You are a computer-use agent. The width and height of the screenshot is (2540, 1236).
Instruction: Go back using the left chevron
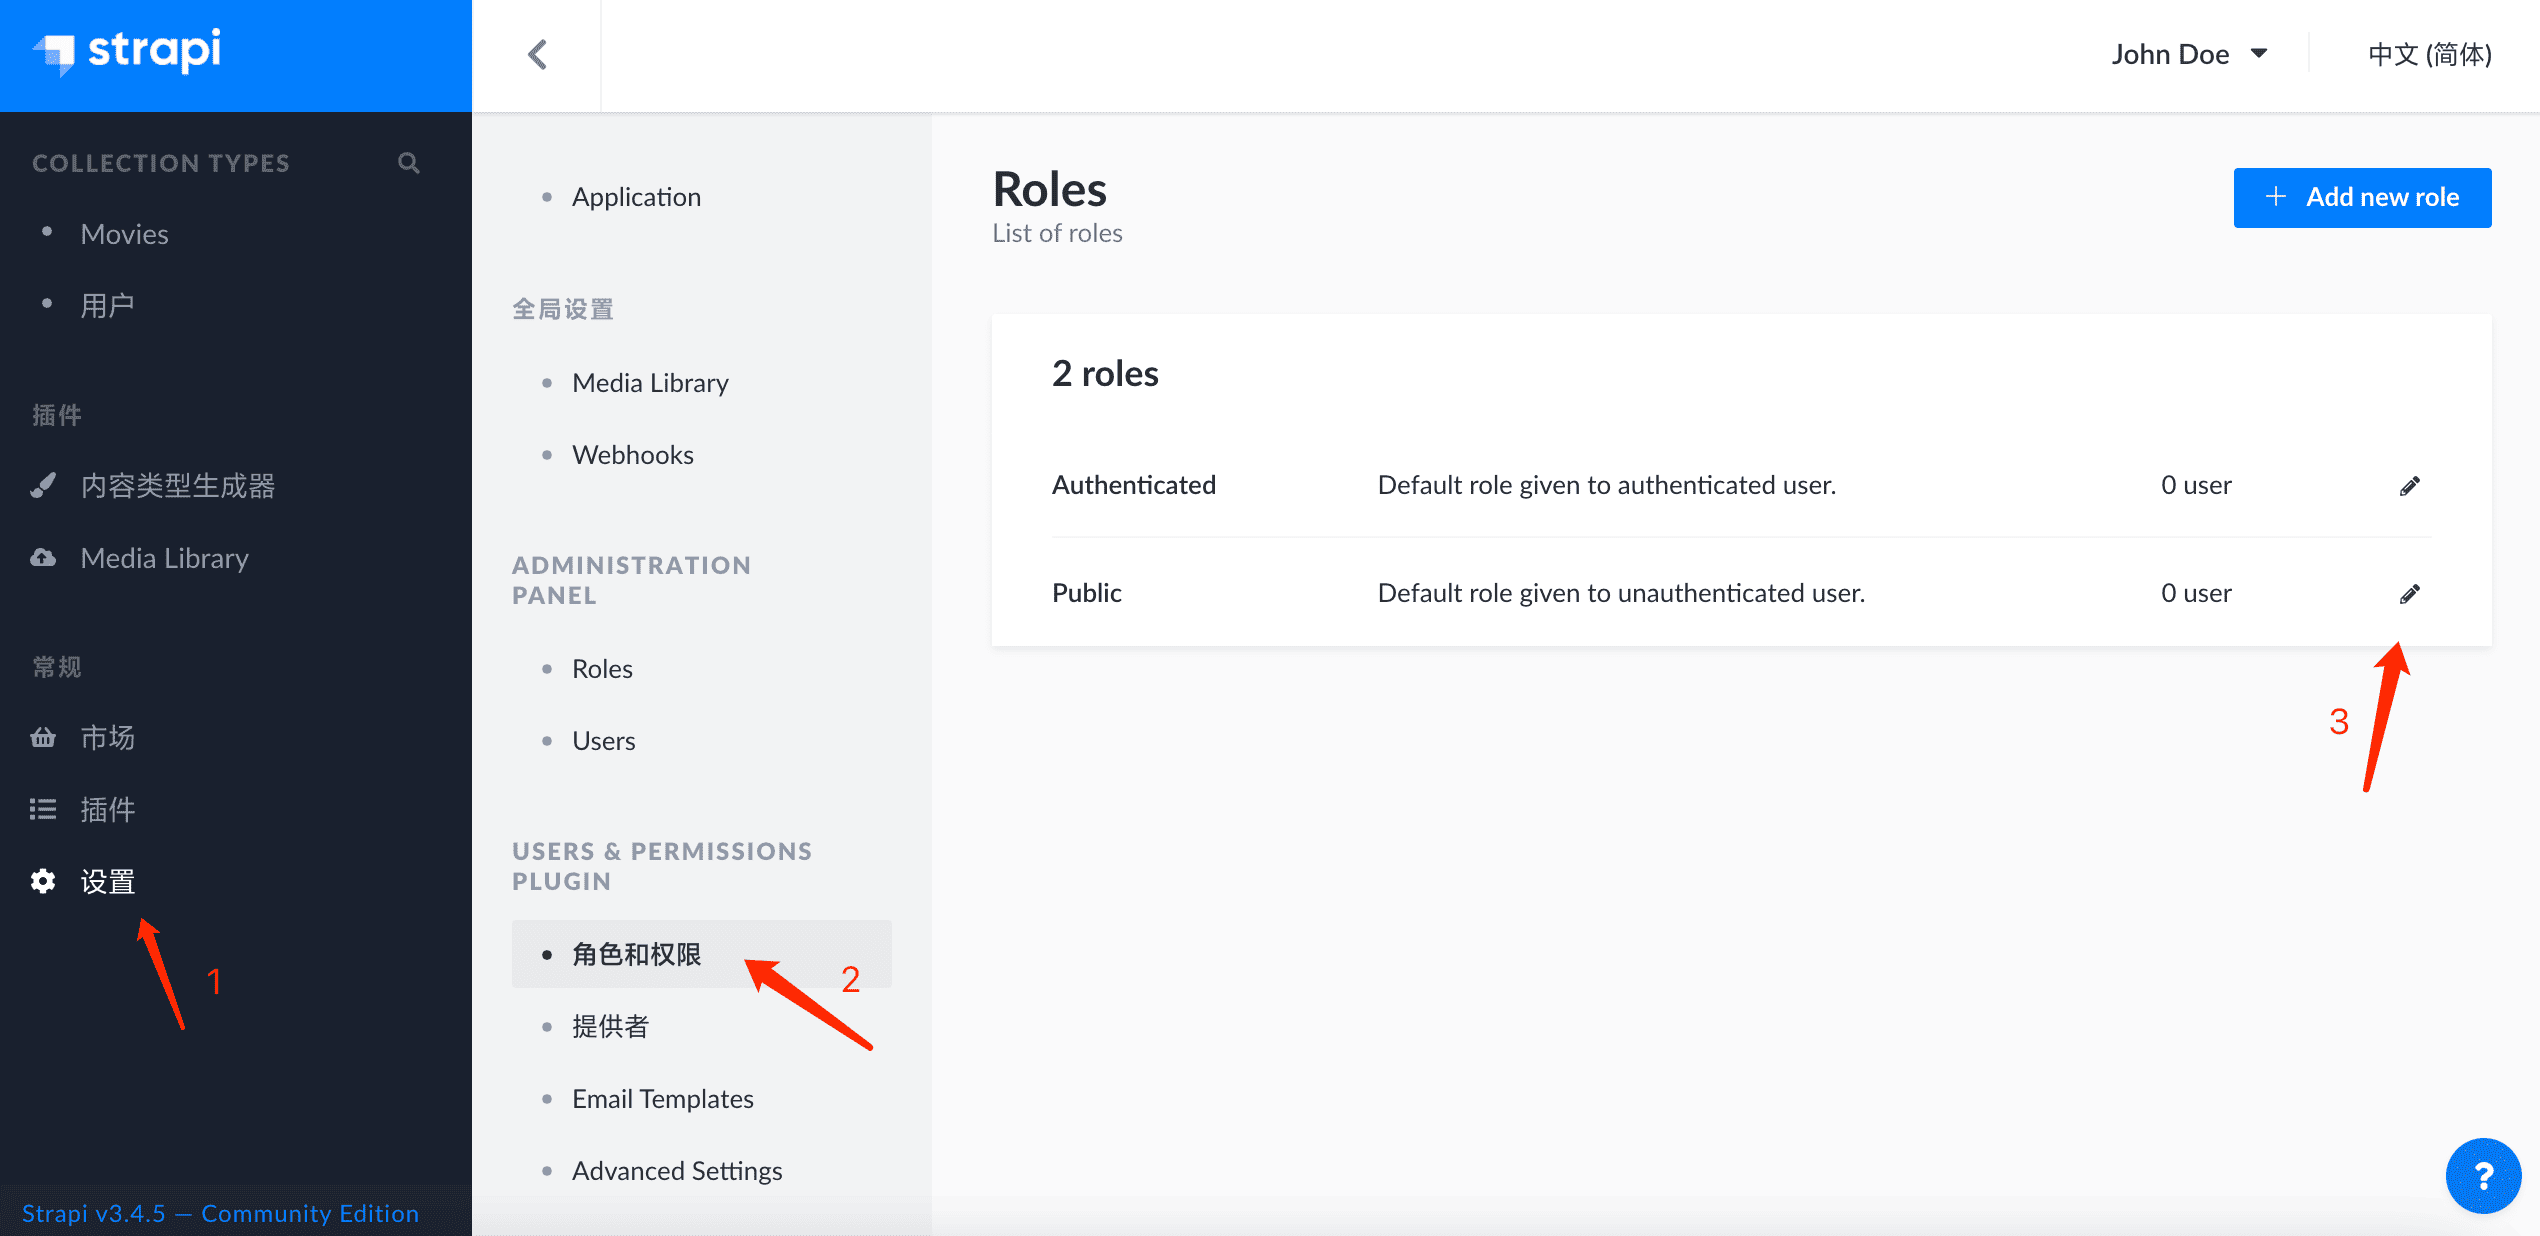coord(538,54)
